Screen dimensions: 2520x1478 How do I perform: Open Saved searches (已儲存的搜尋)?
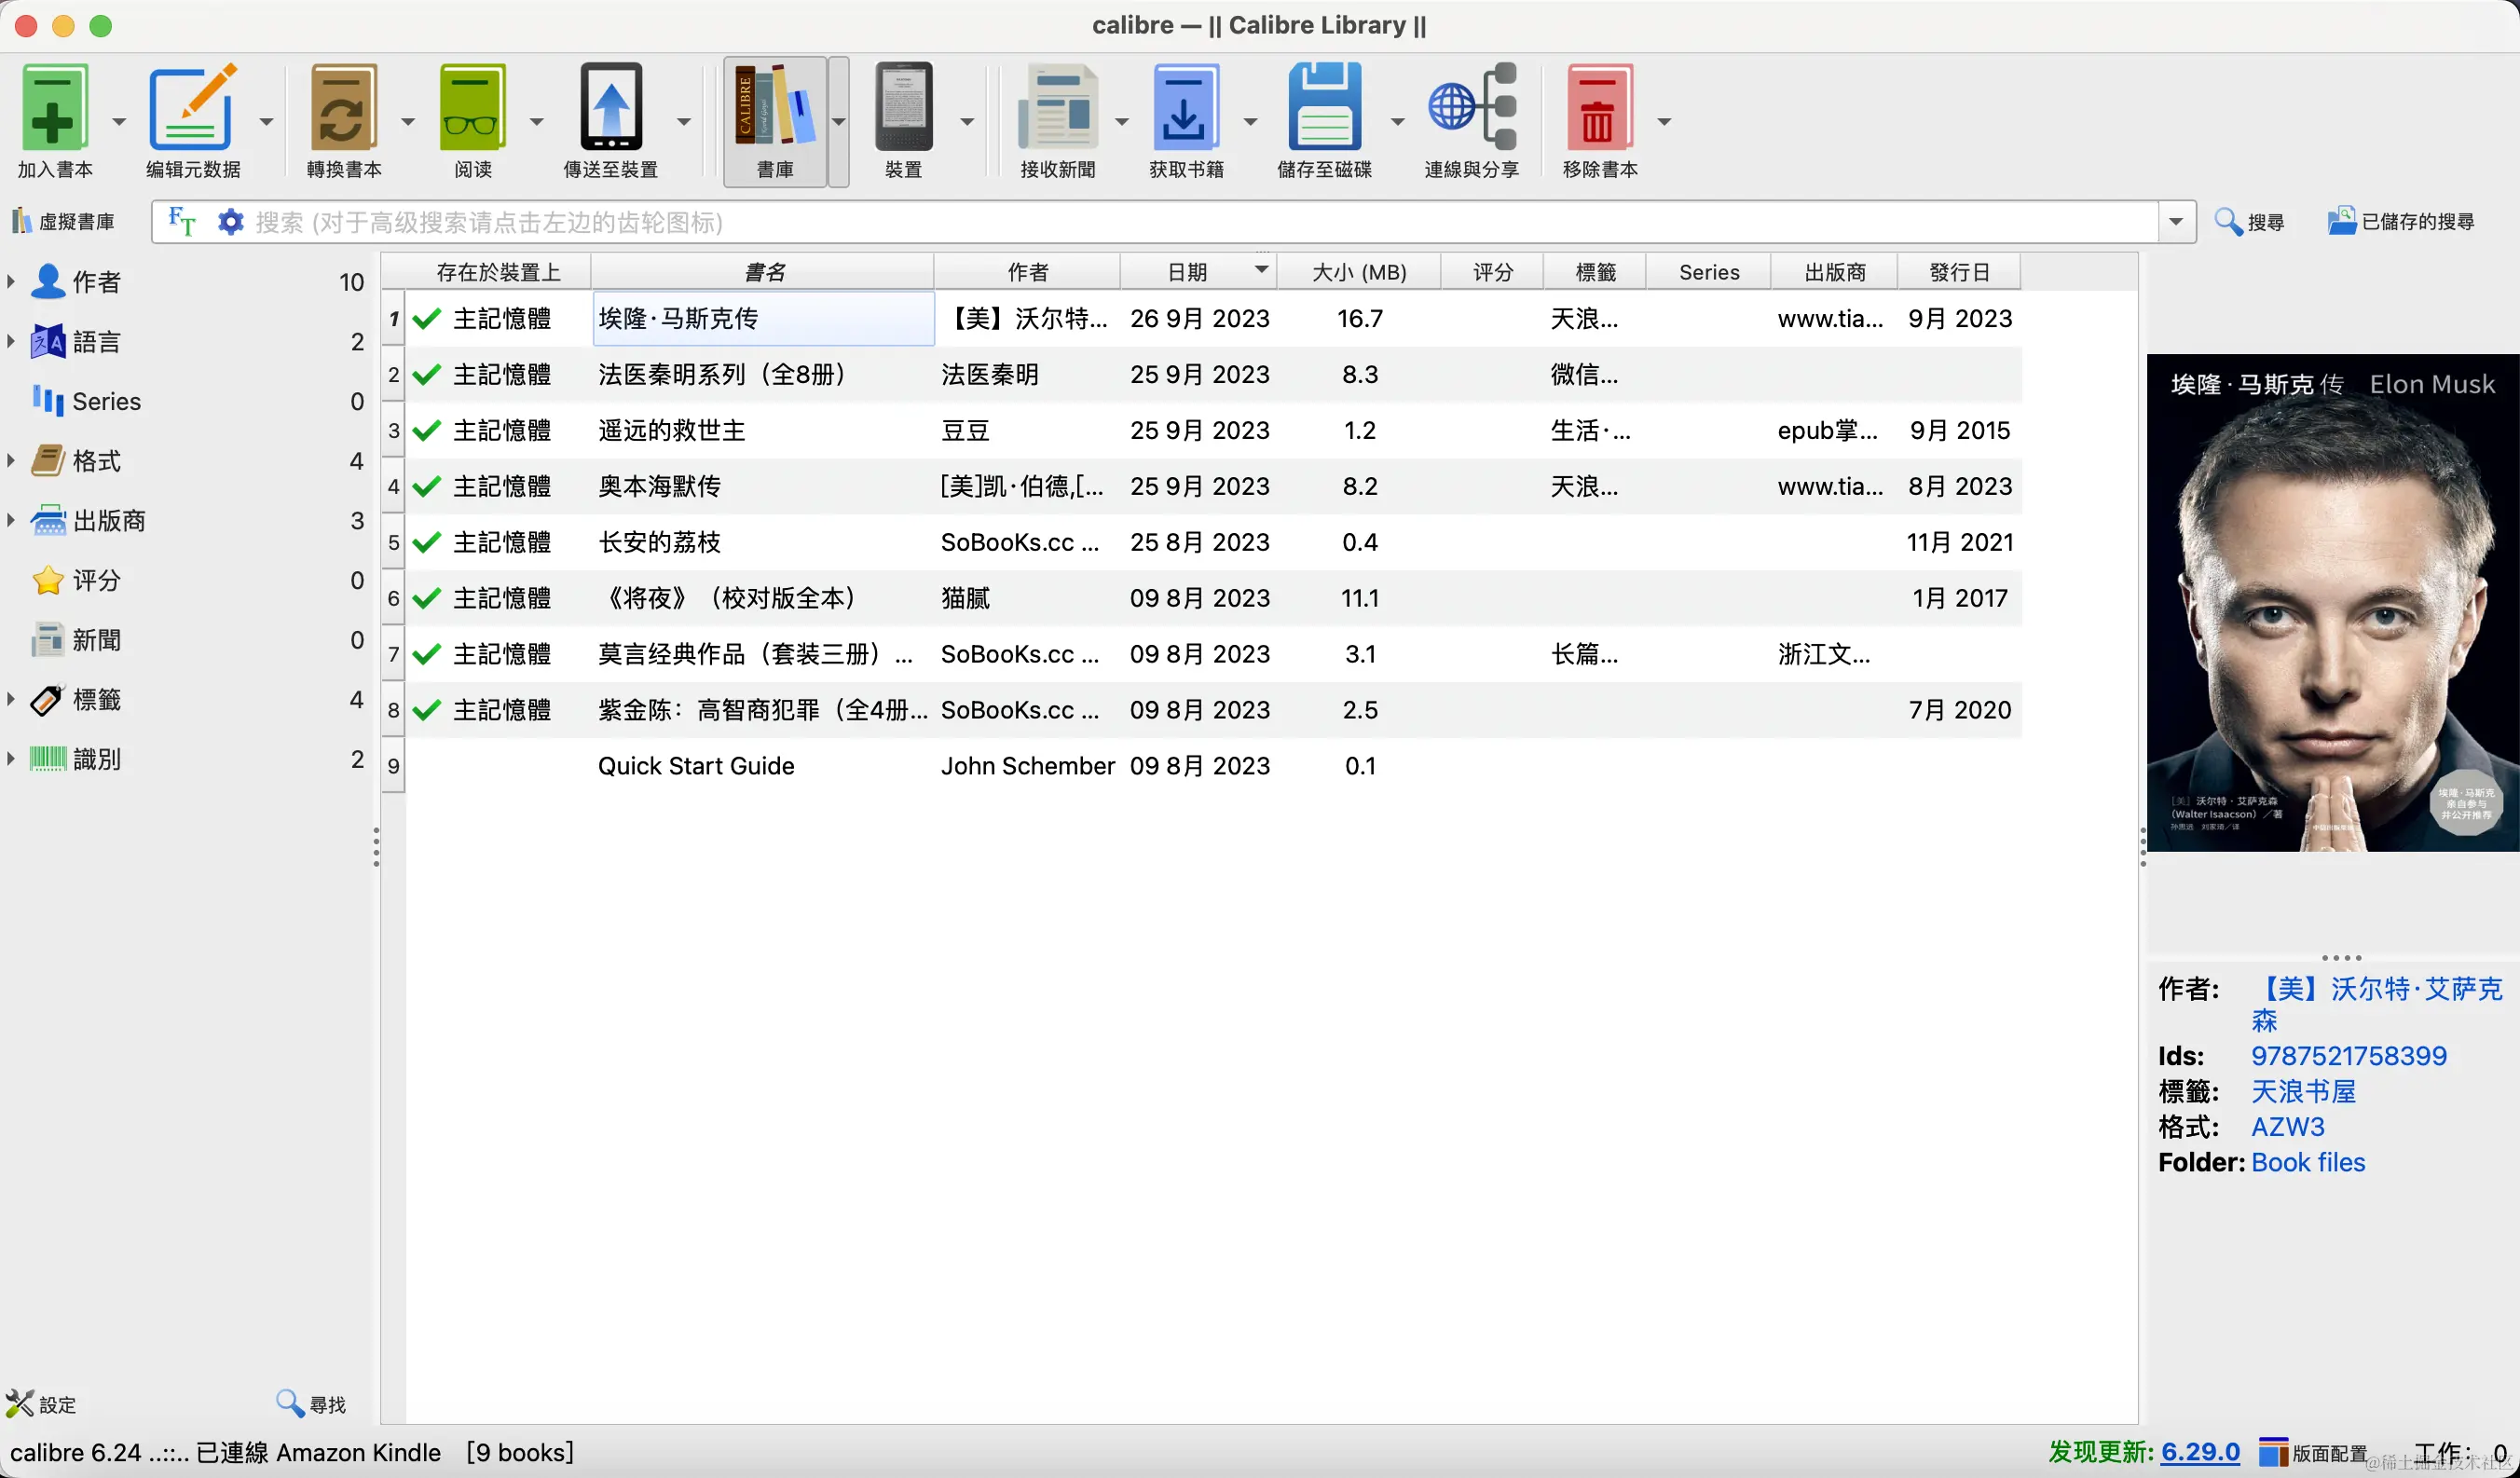point(2400,221)
